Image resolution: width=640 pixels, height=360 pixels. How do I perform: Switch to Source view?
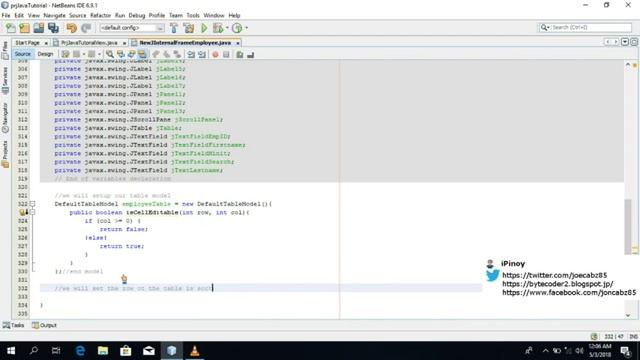point(23,54)
